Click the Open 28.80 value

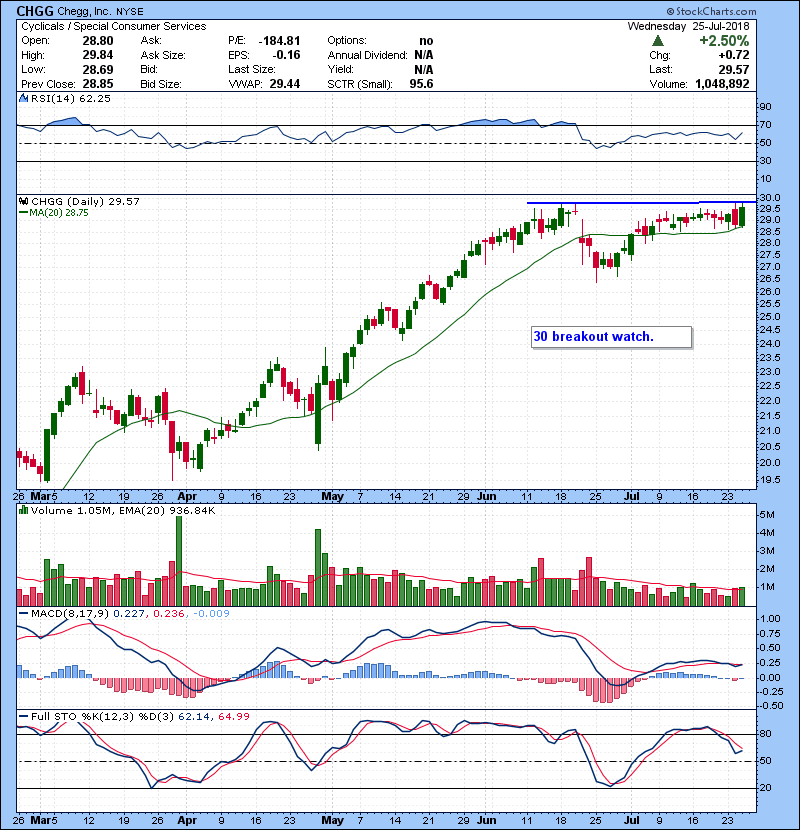(x=98, y=41)
